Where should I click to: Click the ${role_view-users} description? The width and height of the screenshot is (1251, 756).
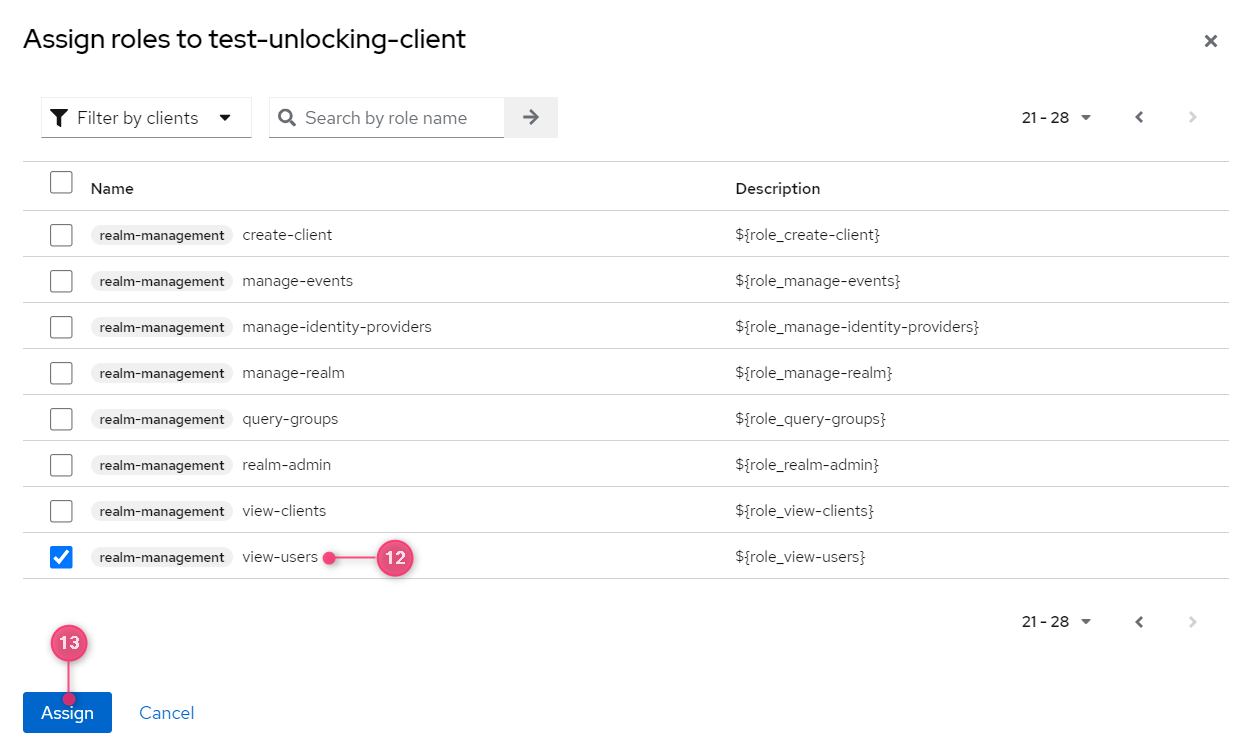(x=801, y=557)
